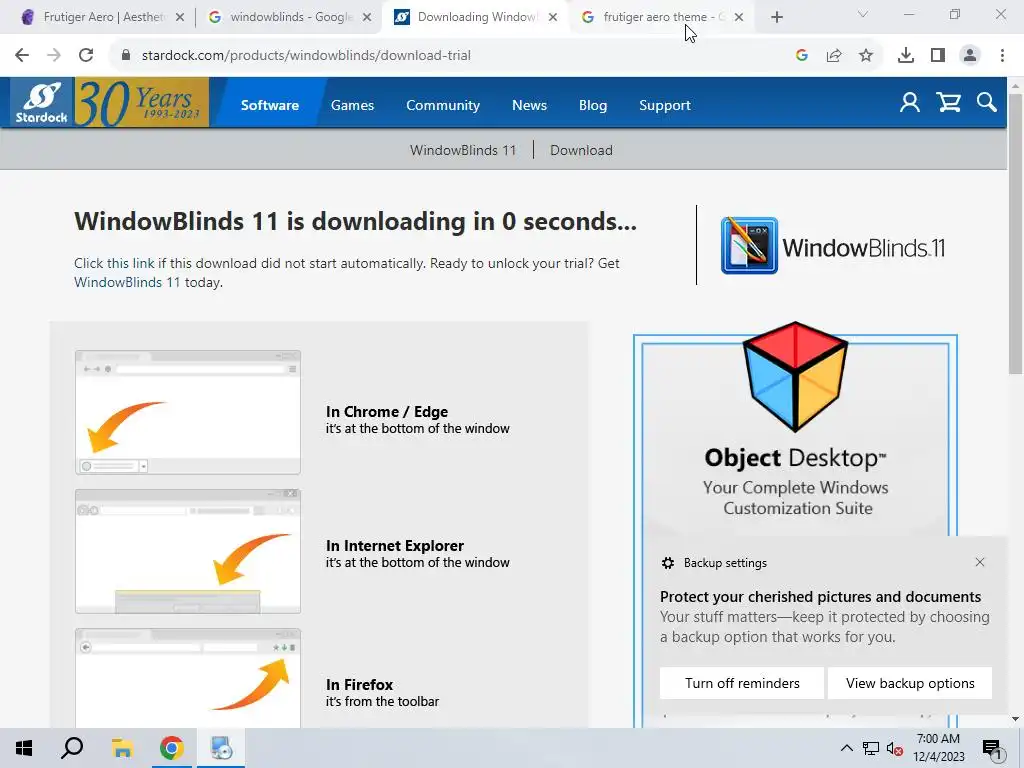Open Chrome three-dot menu

pyautogui.click(x=1002, y=56)
